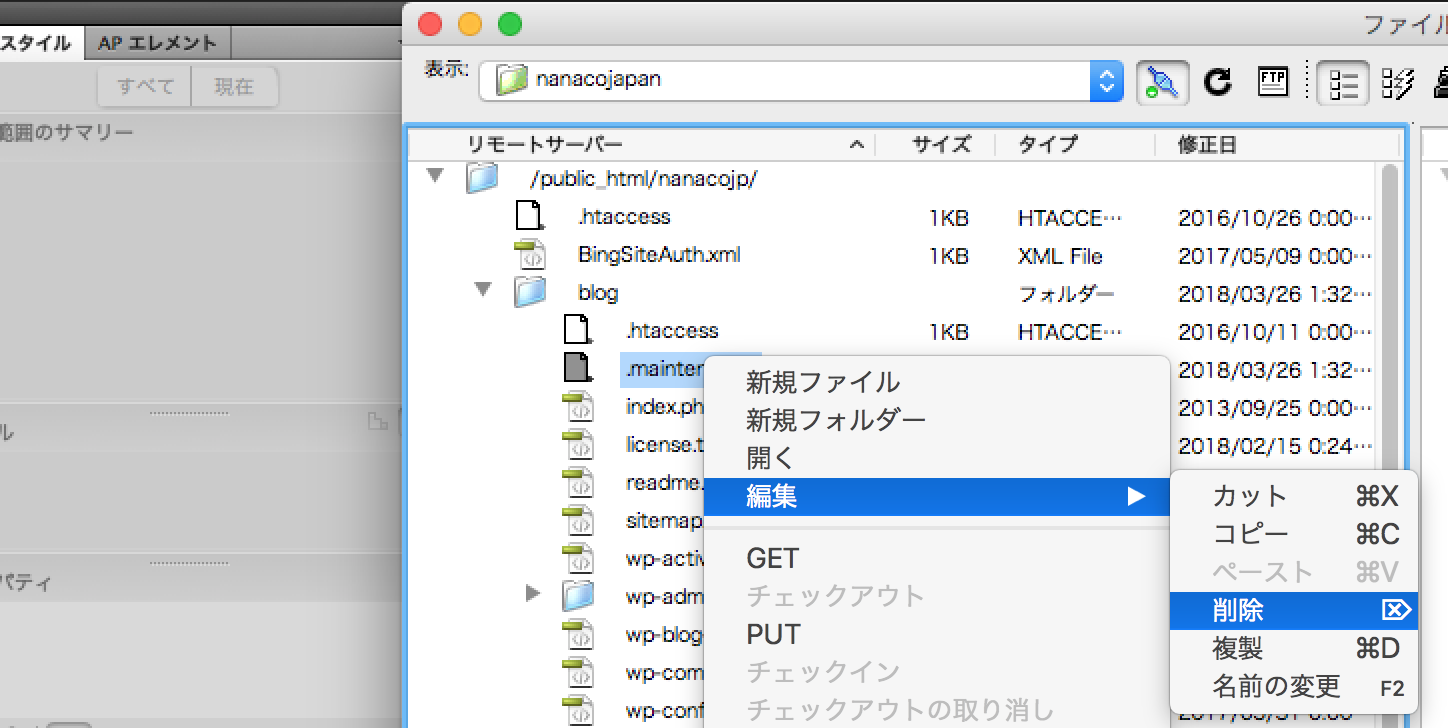1448x728 pixels.
Task: Switch to the AP エレメント tab
Action: point(157,43)
